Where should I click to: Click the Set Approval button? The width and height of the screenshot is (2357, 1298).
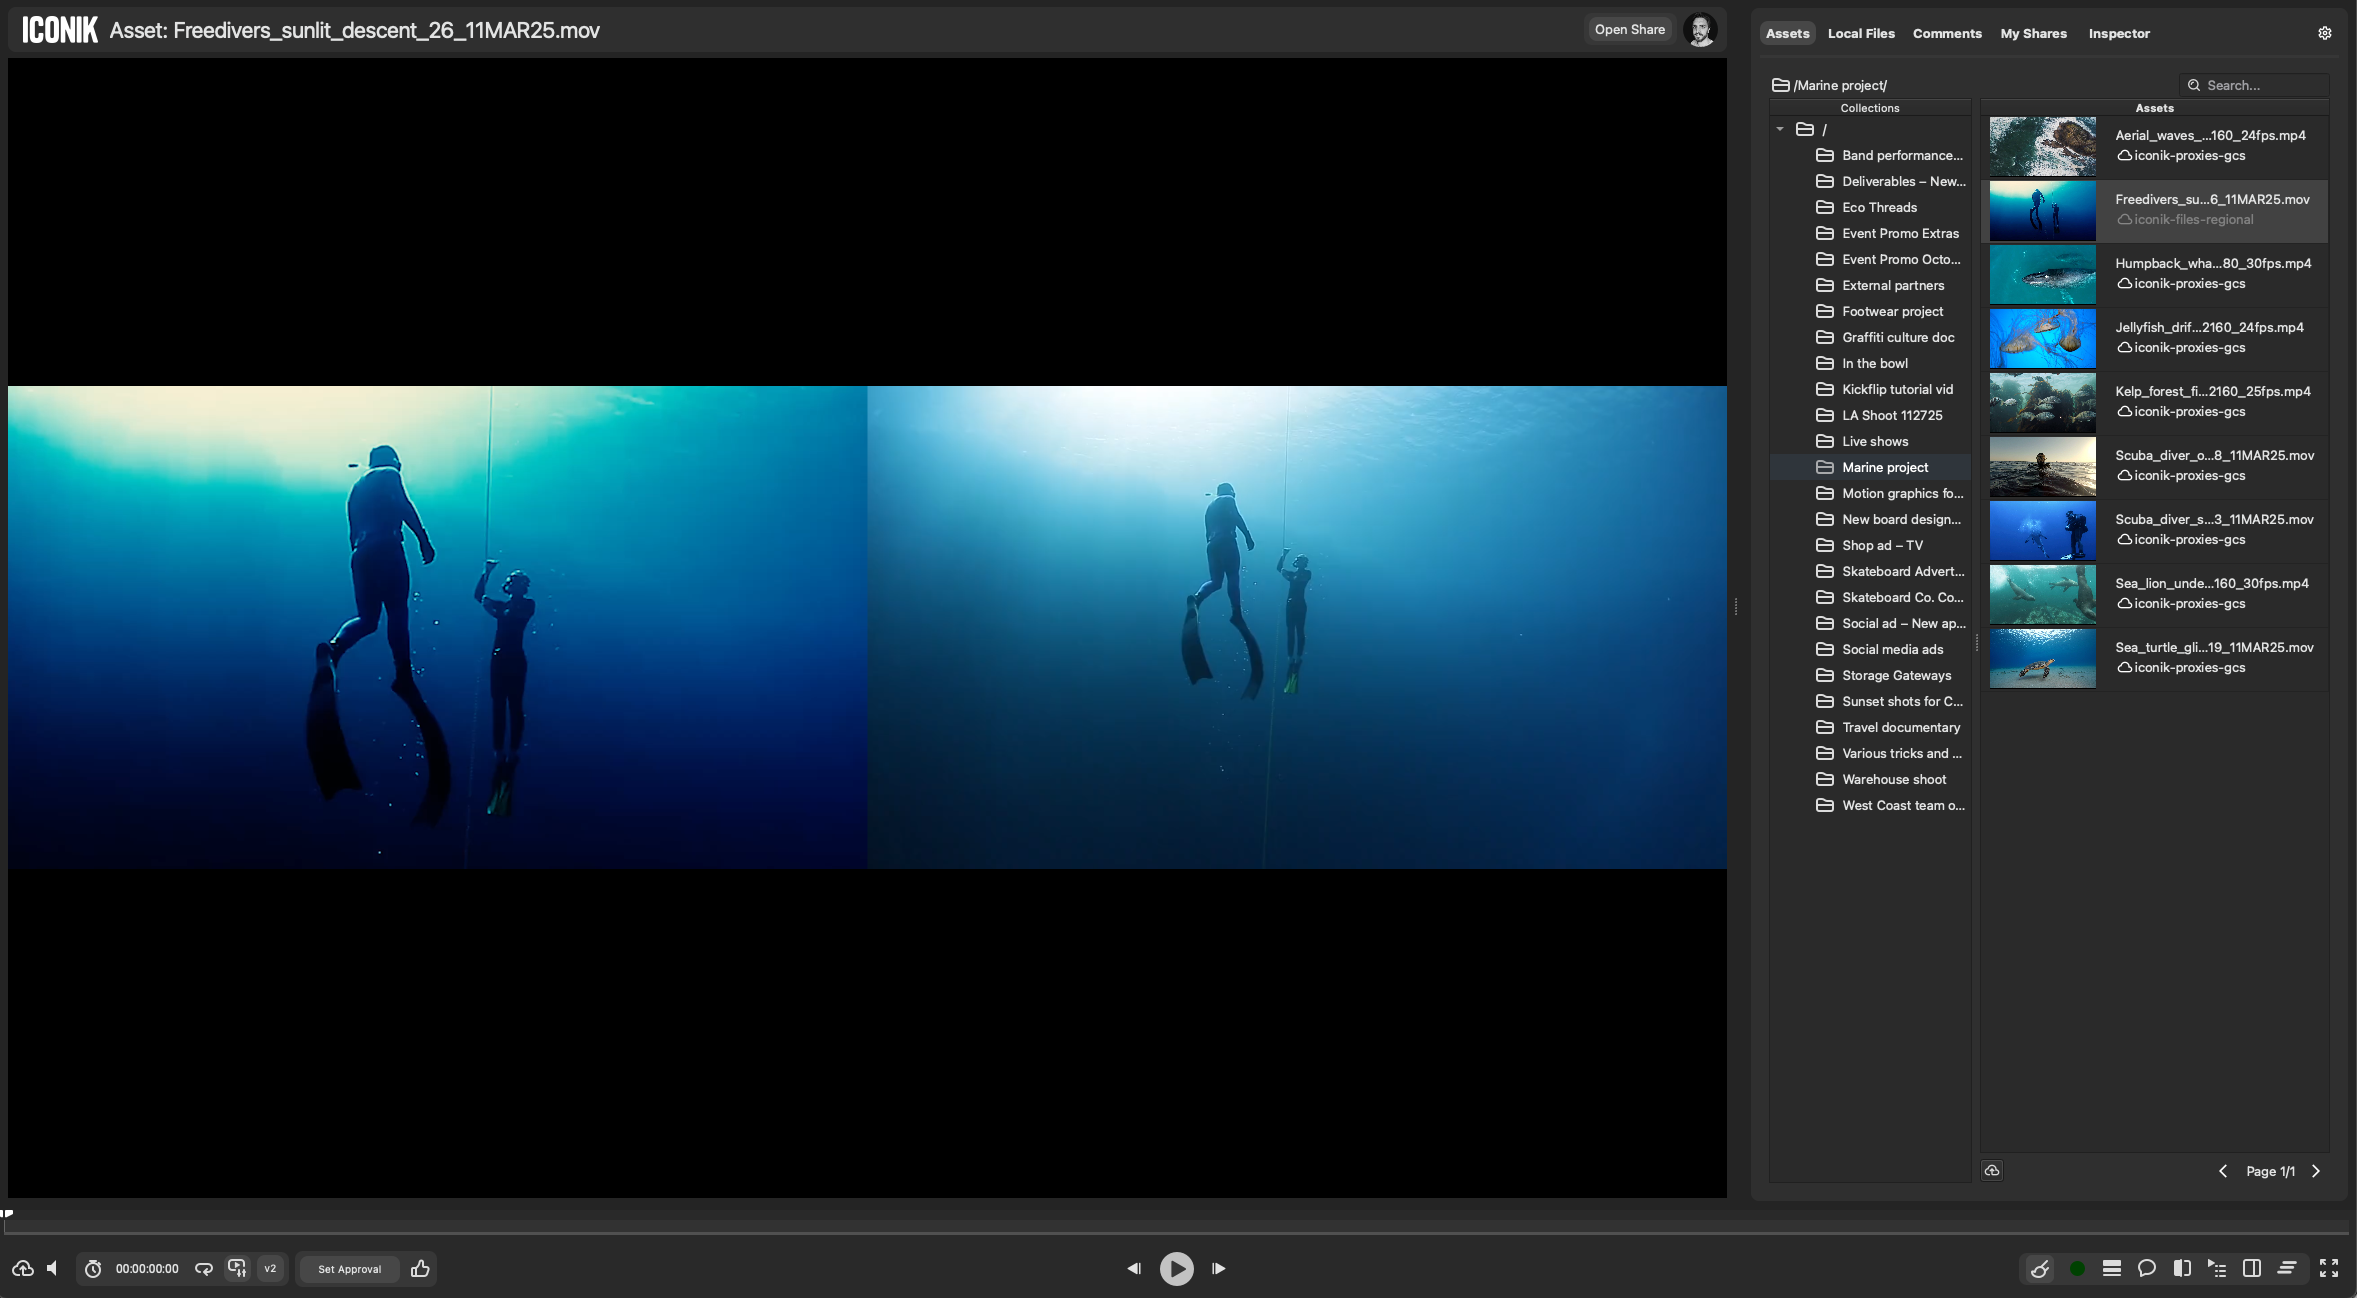[x=349, y=1268]
